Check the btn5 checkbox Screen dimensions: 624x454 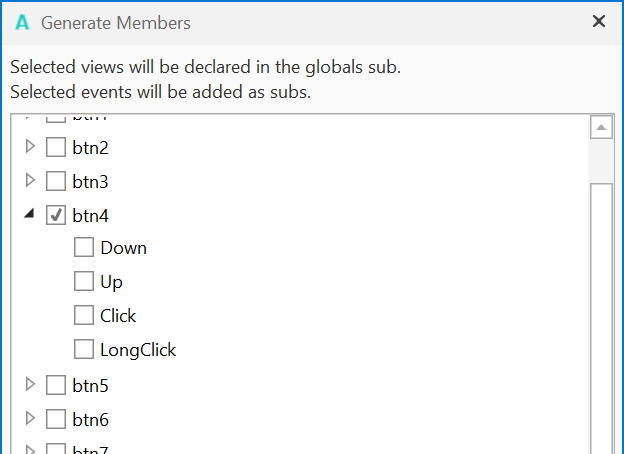(x=56, y=385)
